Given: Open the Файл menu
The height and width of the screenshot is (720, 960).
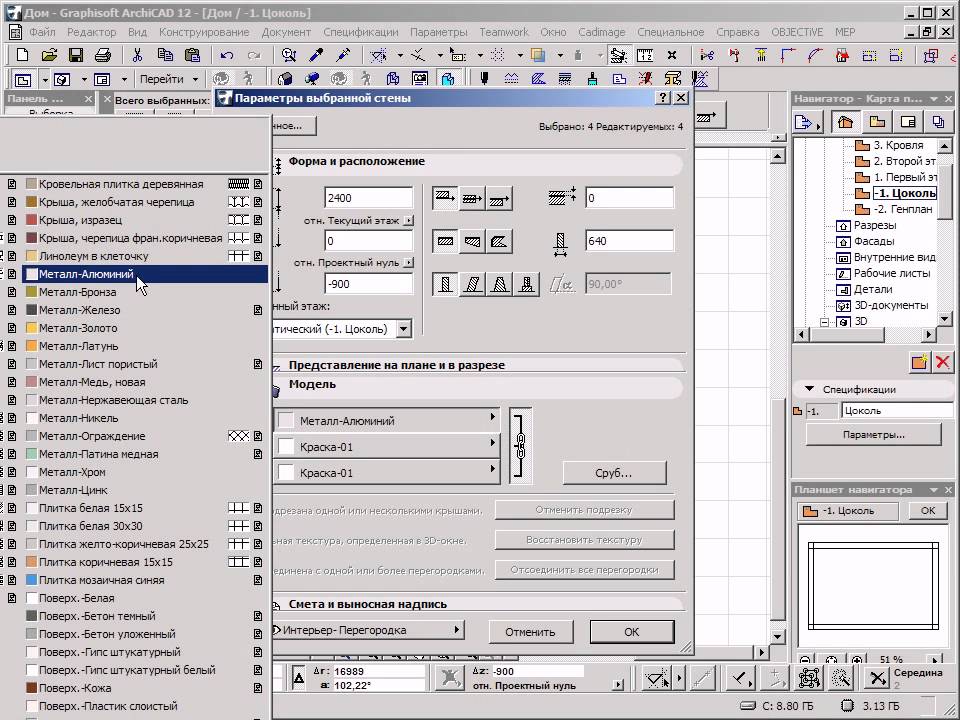Looking at the screenshot, I should coord(42,32).
